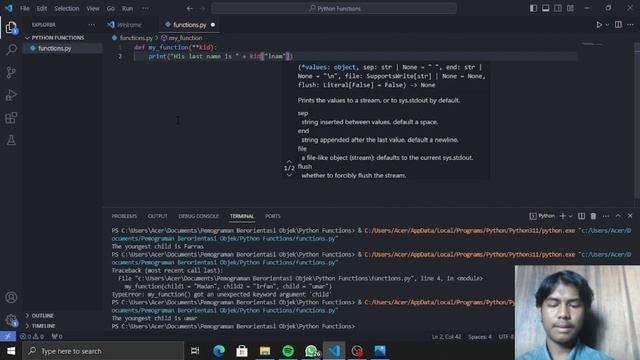Open the File menu
Image resolution: width=640 pixels, height=360 pixels.
coord(24,8)
